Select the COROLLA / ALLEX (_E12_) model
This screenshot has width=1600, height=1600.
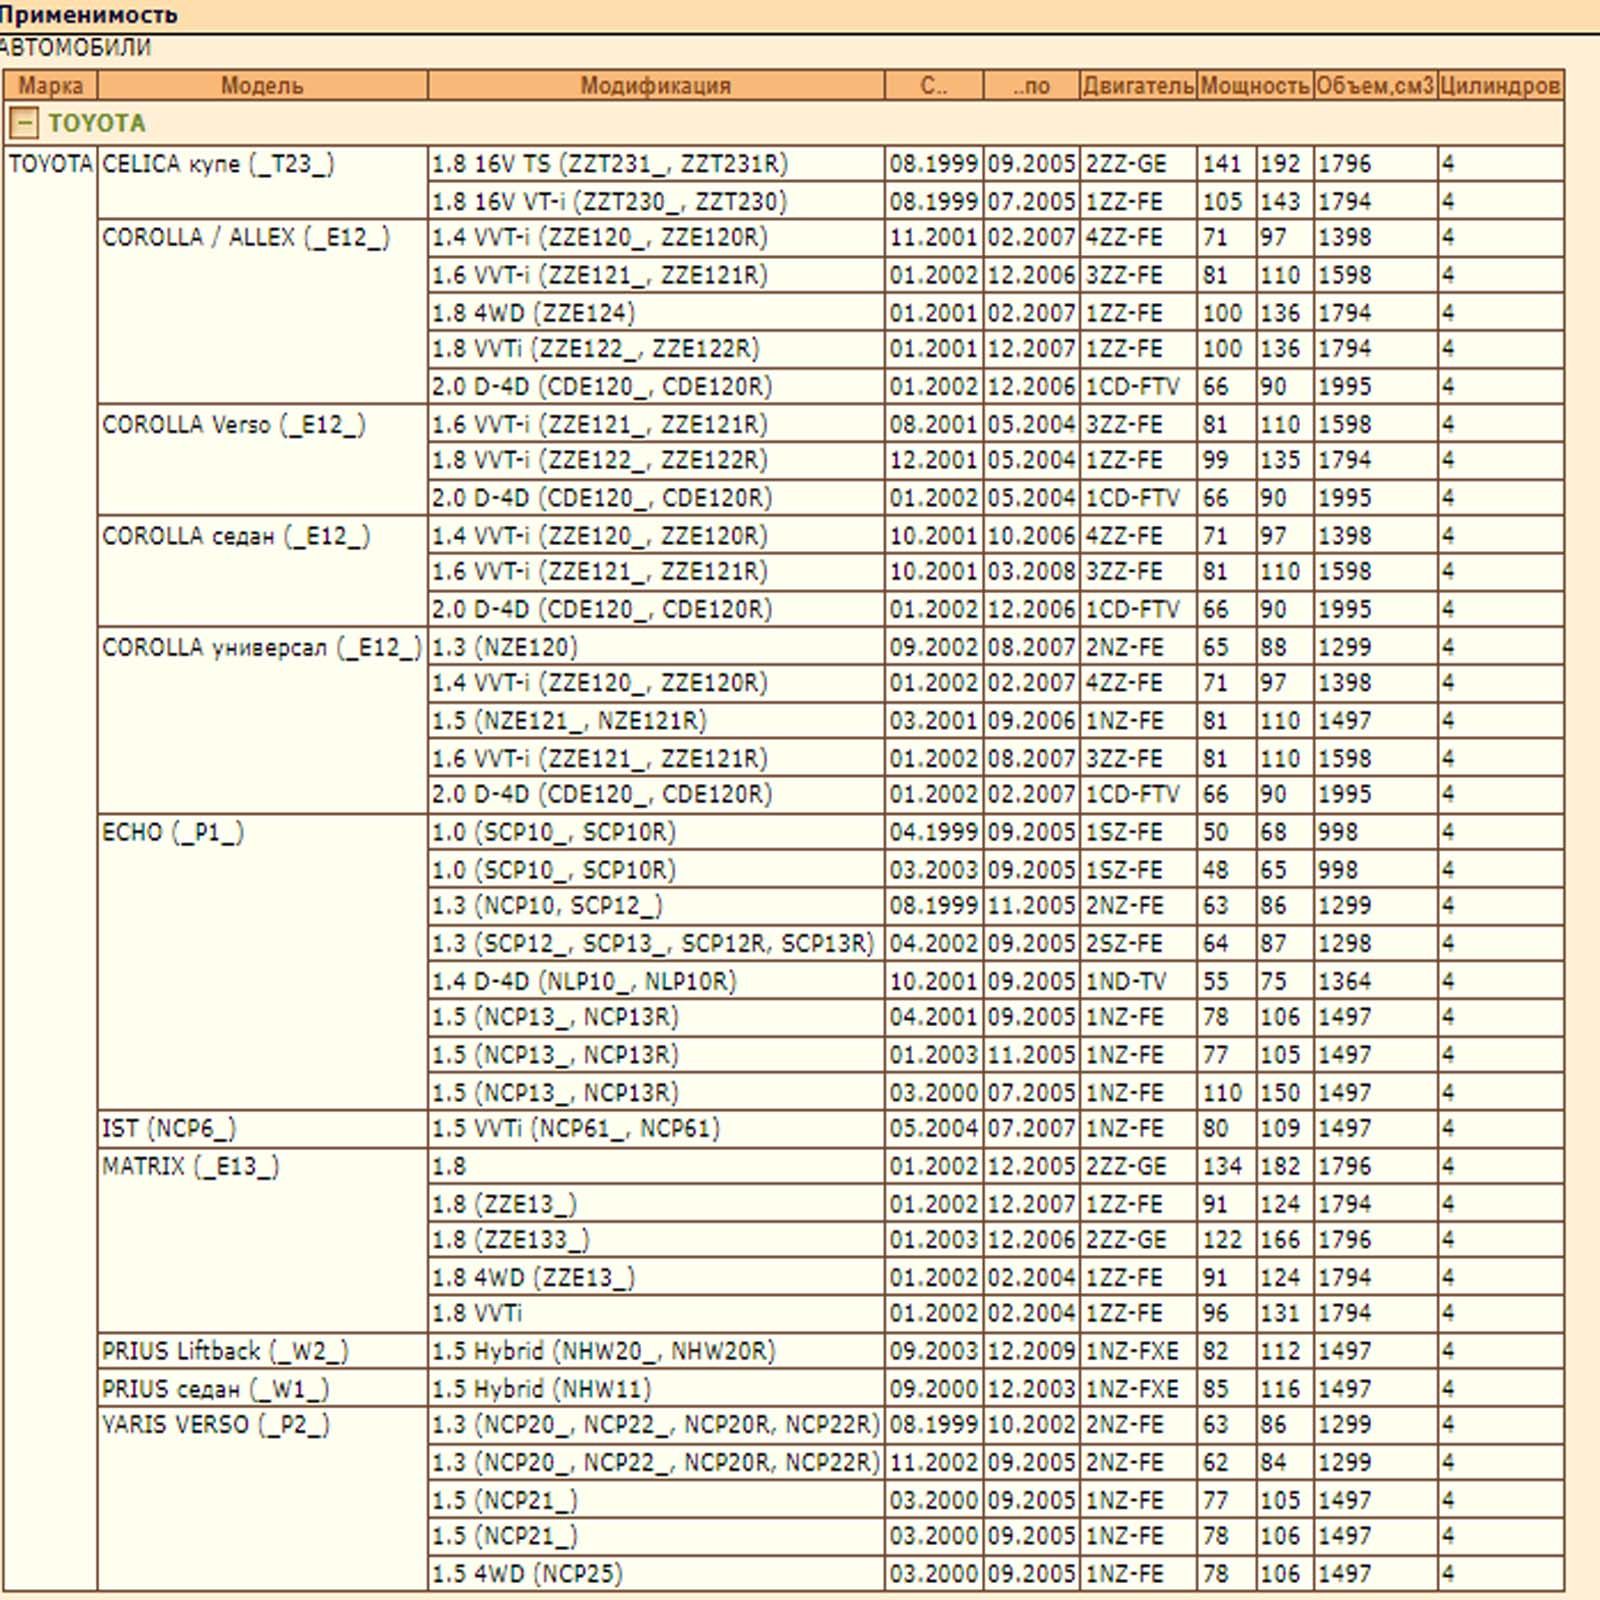tap(246, 238)
